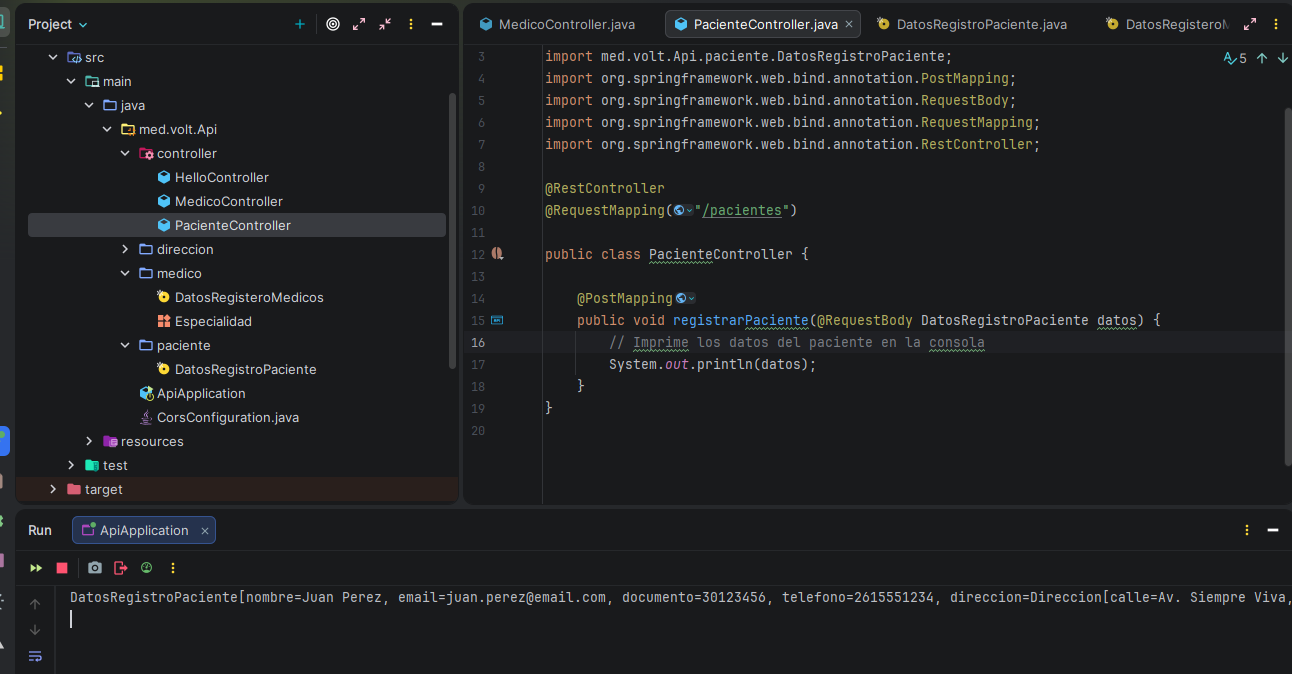The width and height of the screenshot is (1292, 674).
Task: Click Select Opened File target icon
Action: click(x=333, y=24)
